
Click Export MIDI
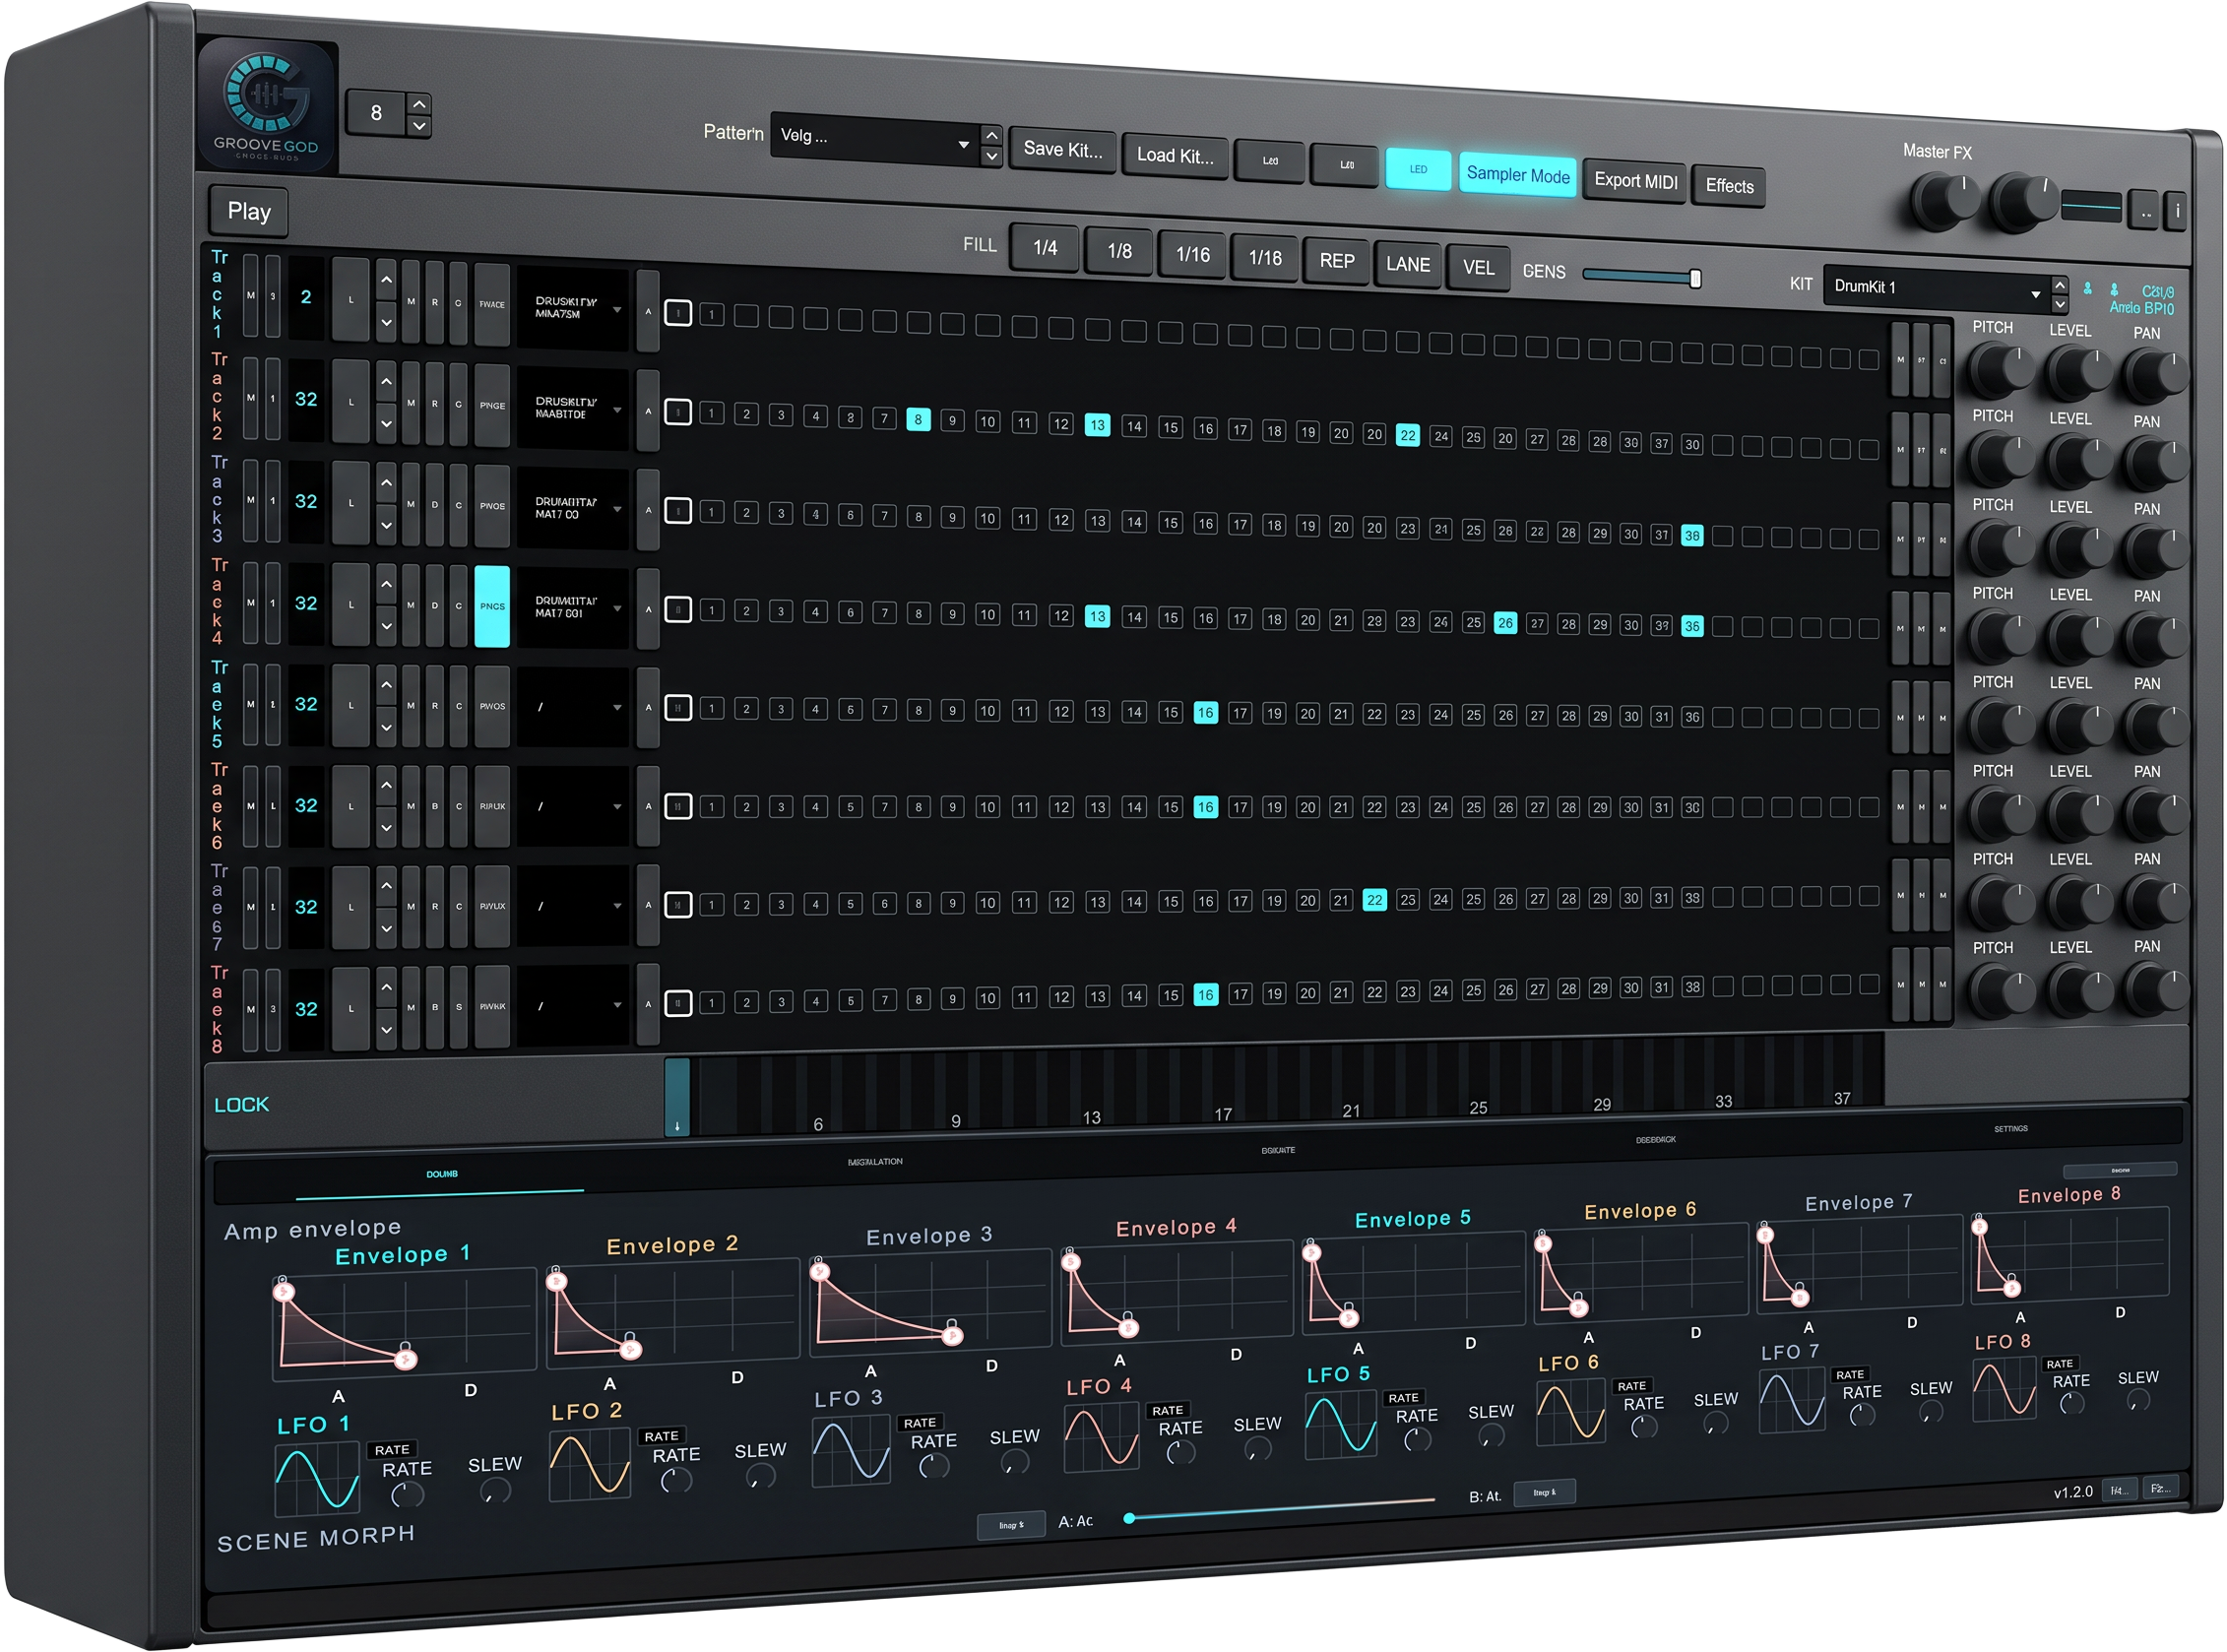click(x=1635, y=181)
